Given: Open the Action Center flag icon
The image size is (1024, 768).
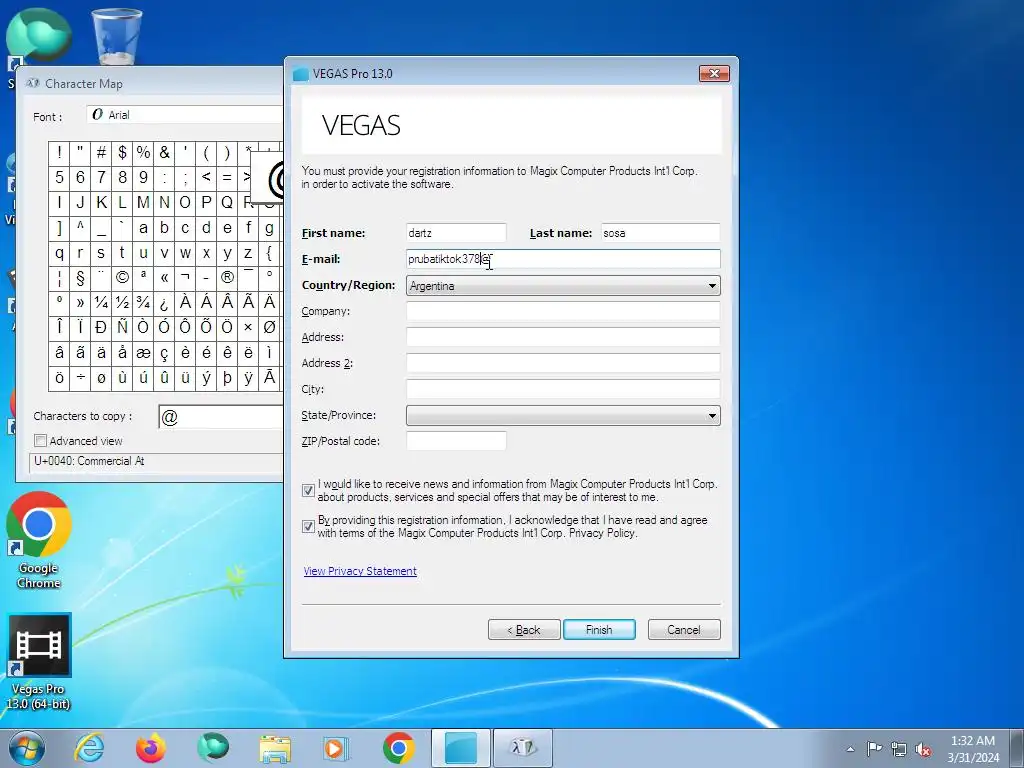Looking at the screenshot, I should point(874,749).
